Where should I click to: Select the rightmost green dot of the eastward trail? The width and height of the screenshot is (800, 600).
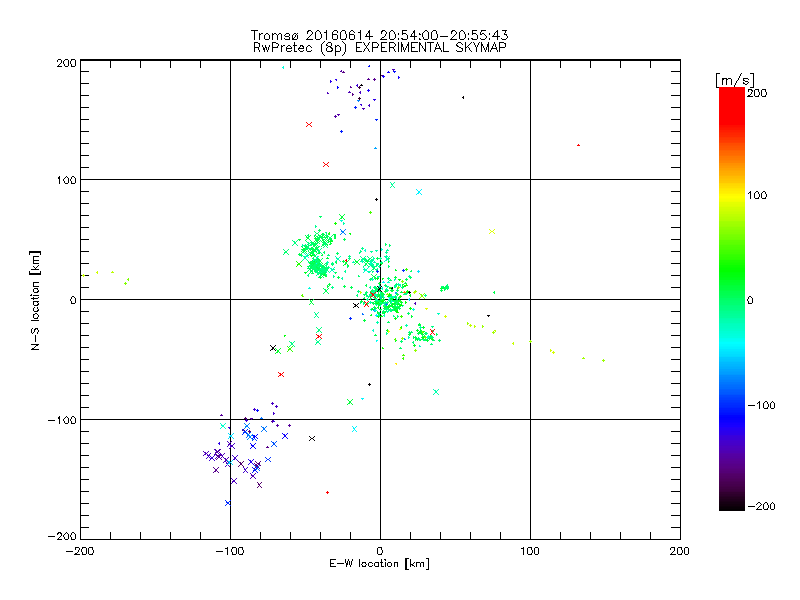tap(604, 361)
